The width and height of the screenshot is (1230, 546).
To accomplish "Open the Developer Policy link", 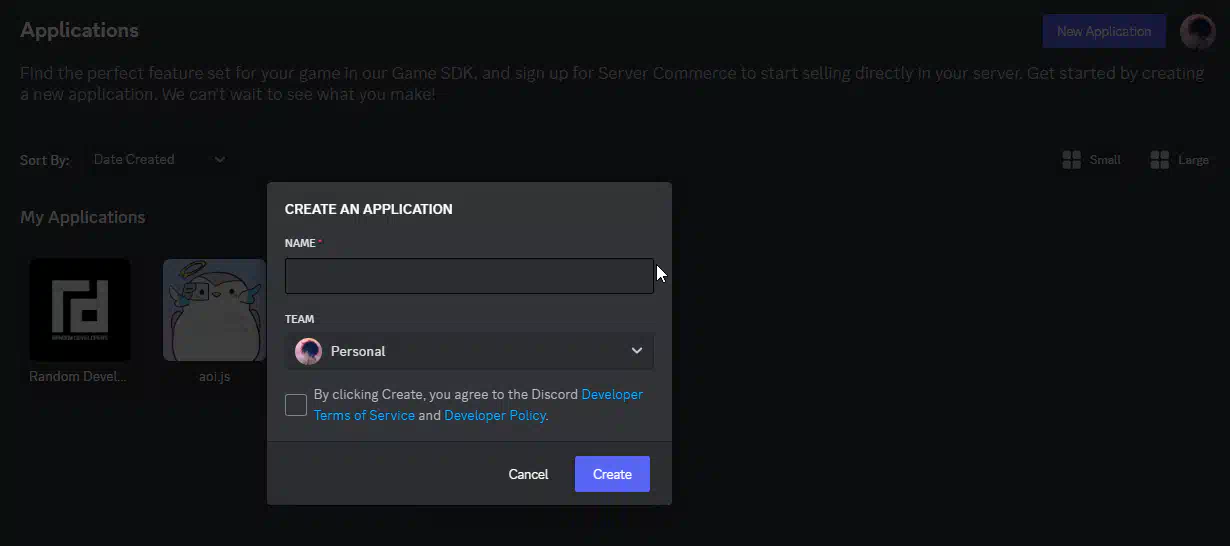I will click(495, 415).
